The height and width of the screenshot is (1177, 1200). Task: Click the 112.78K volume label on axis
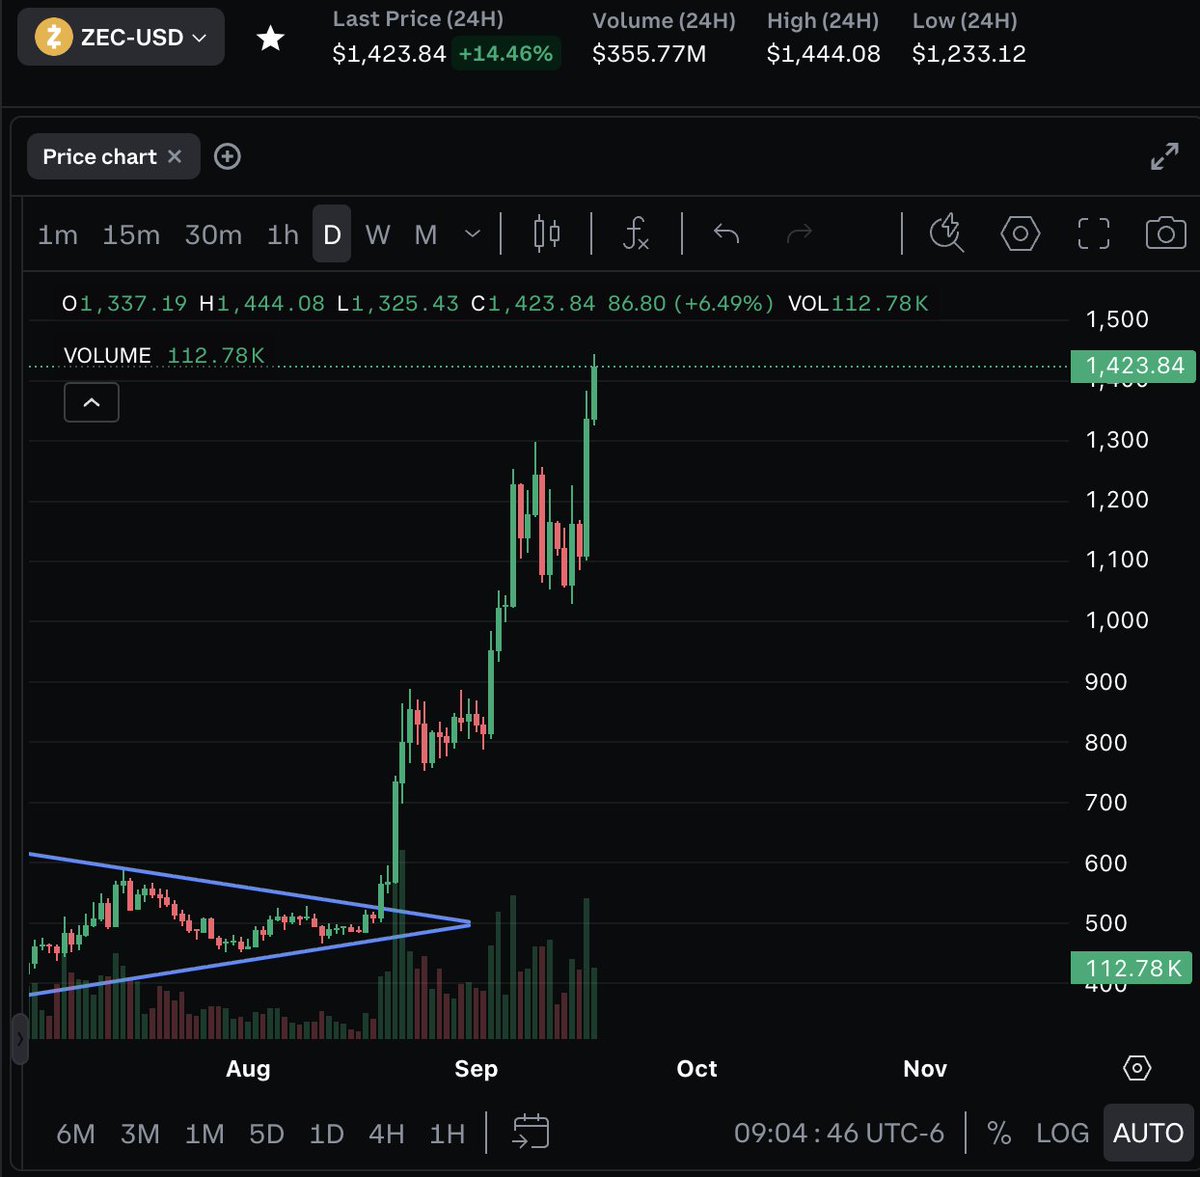click(1132, 968)
